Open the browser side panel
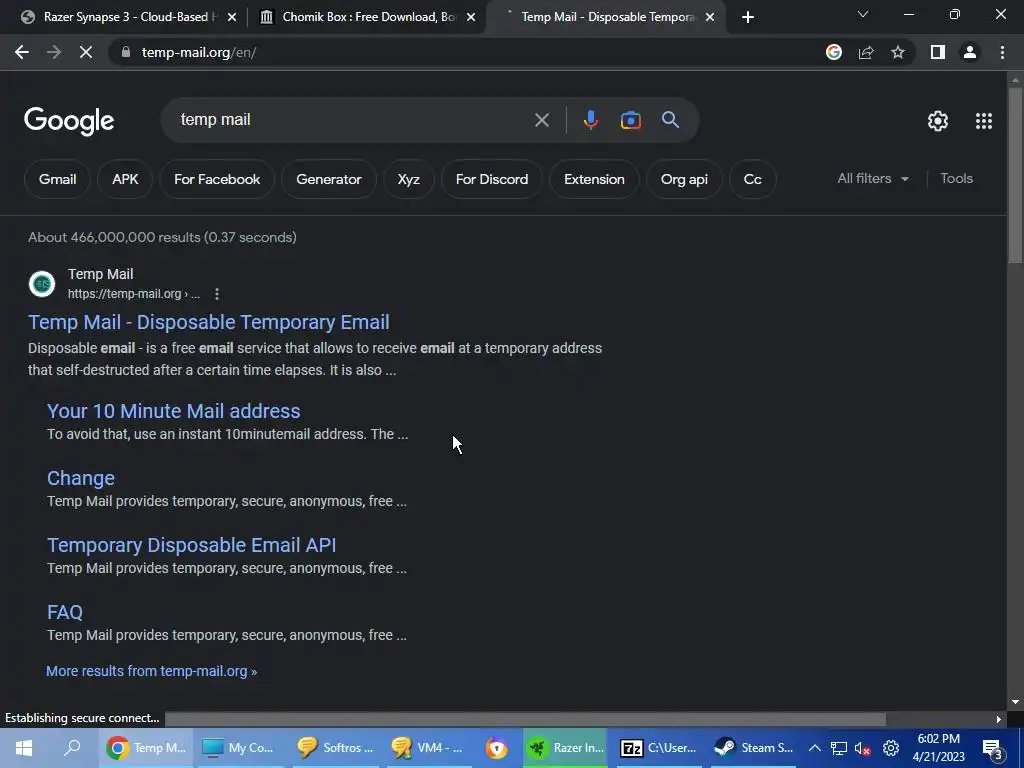The image size is (1024, 768). pos(938,52)
